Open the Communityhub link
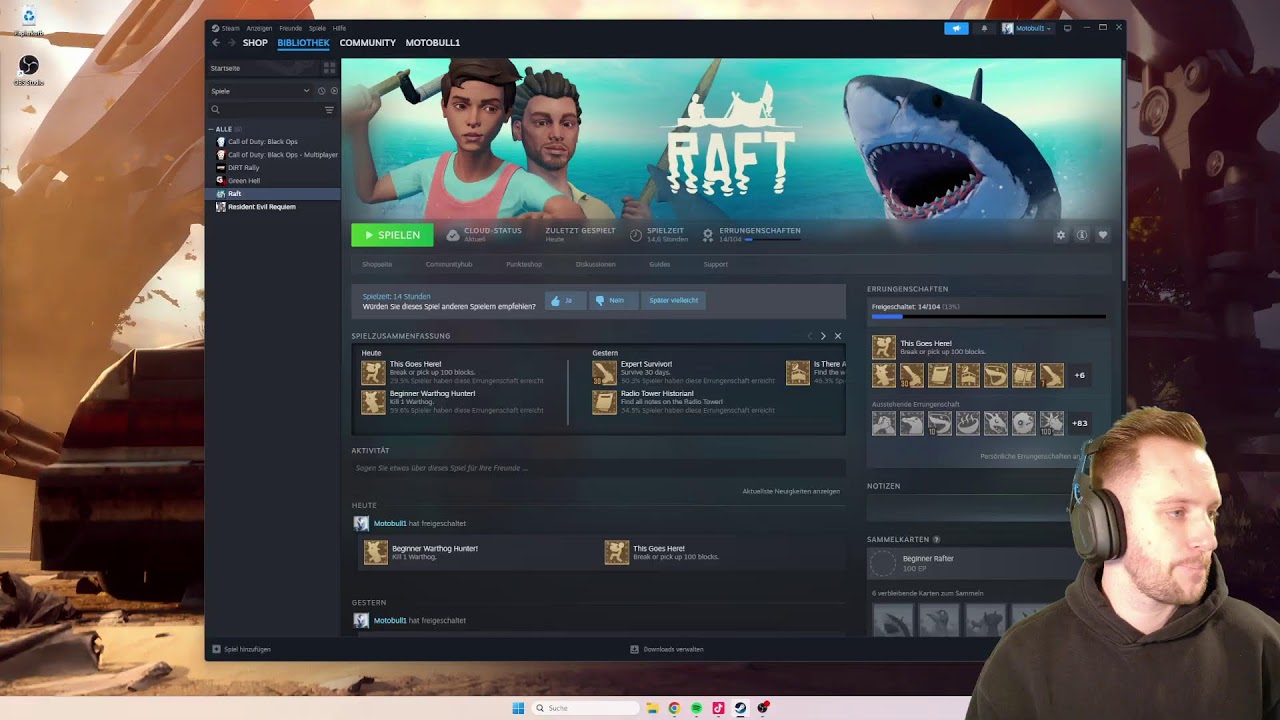 pos(449,264)
